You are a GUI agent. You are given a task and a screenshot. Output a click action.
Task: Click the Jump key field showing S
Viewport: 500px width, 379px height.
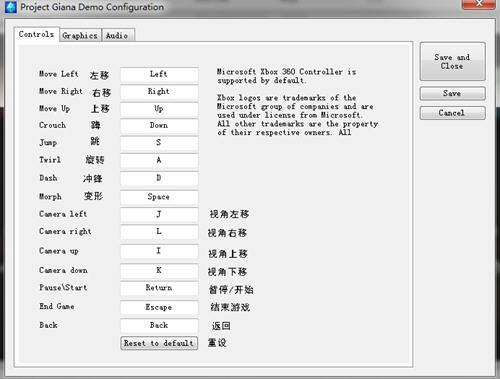click(x=159, y=143)
